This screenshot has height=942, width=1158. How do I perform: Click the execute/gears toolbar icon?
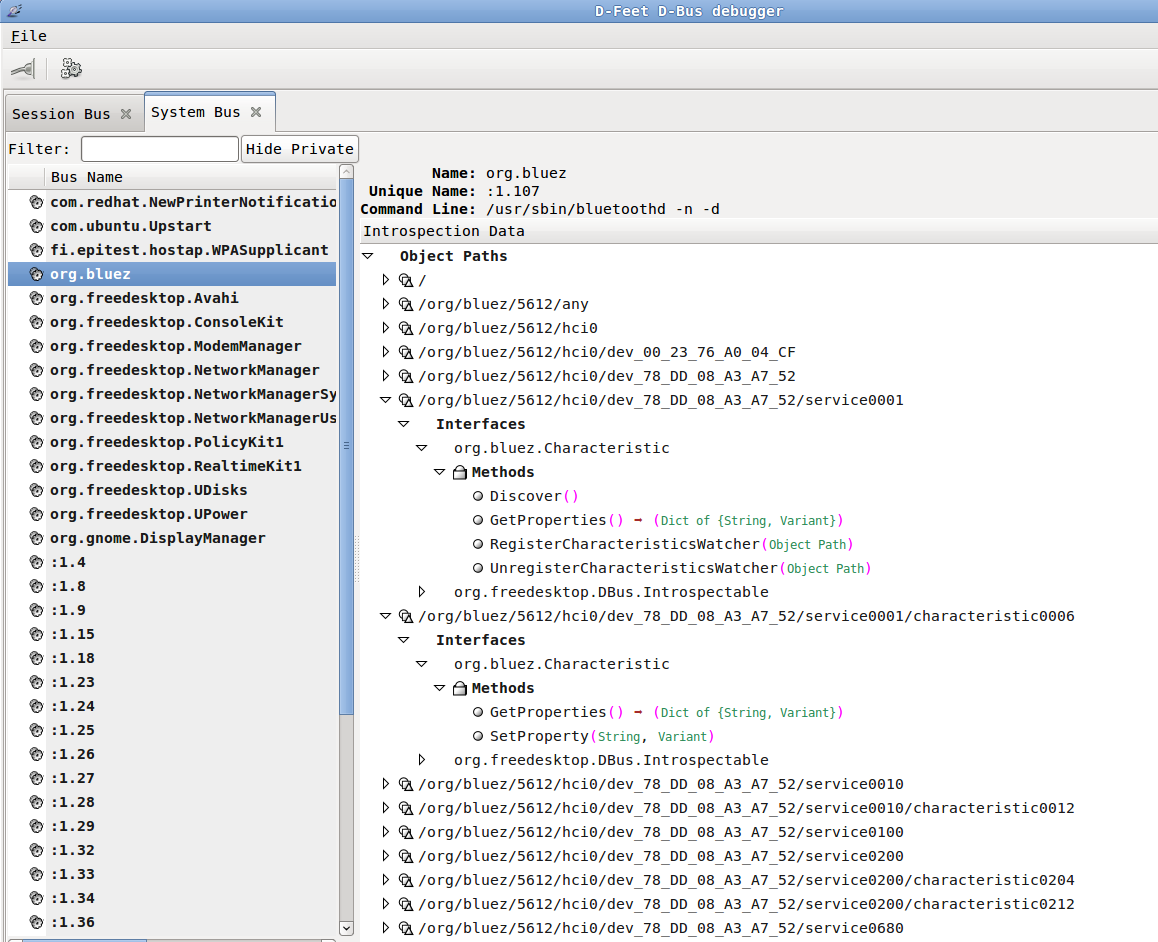[x=71, y=69]
